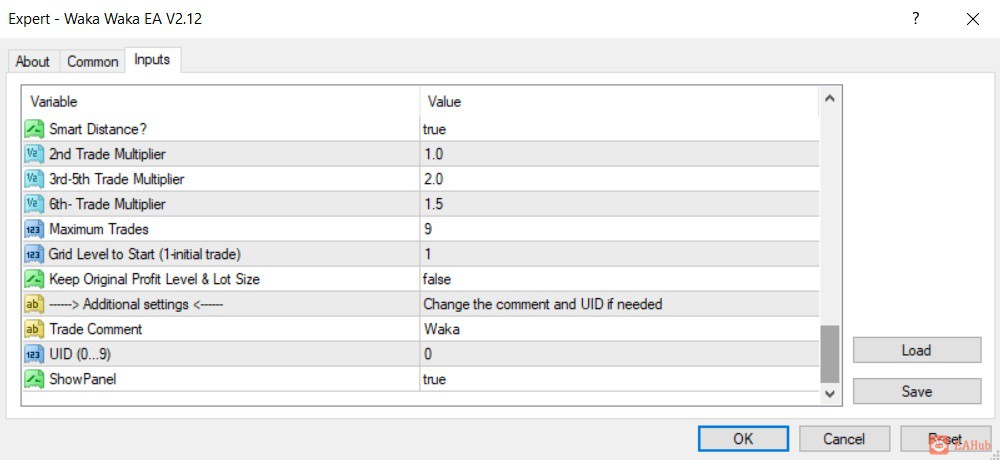Select the Inputs tab
Viewport: 1000px width, 460px height.
[152, 60]
